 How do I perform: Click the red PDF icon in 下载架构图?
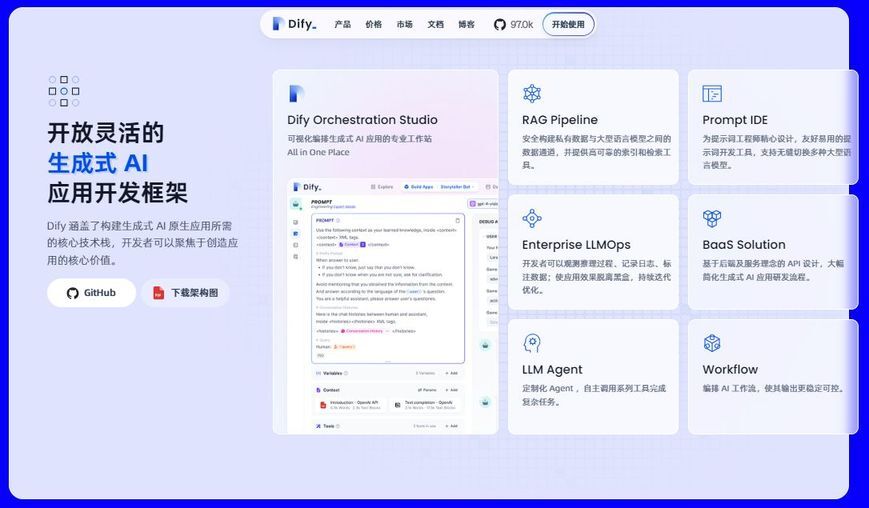click(x=159, y=293)
